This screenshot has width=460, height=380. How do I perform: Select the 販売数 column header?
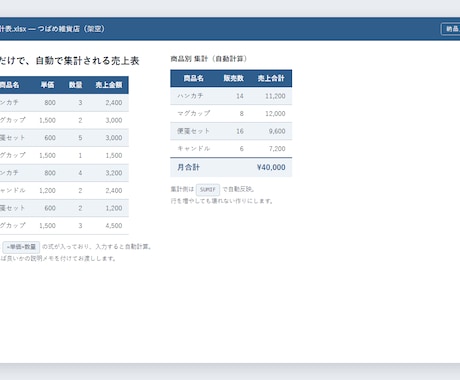234,78
